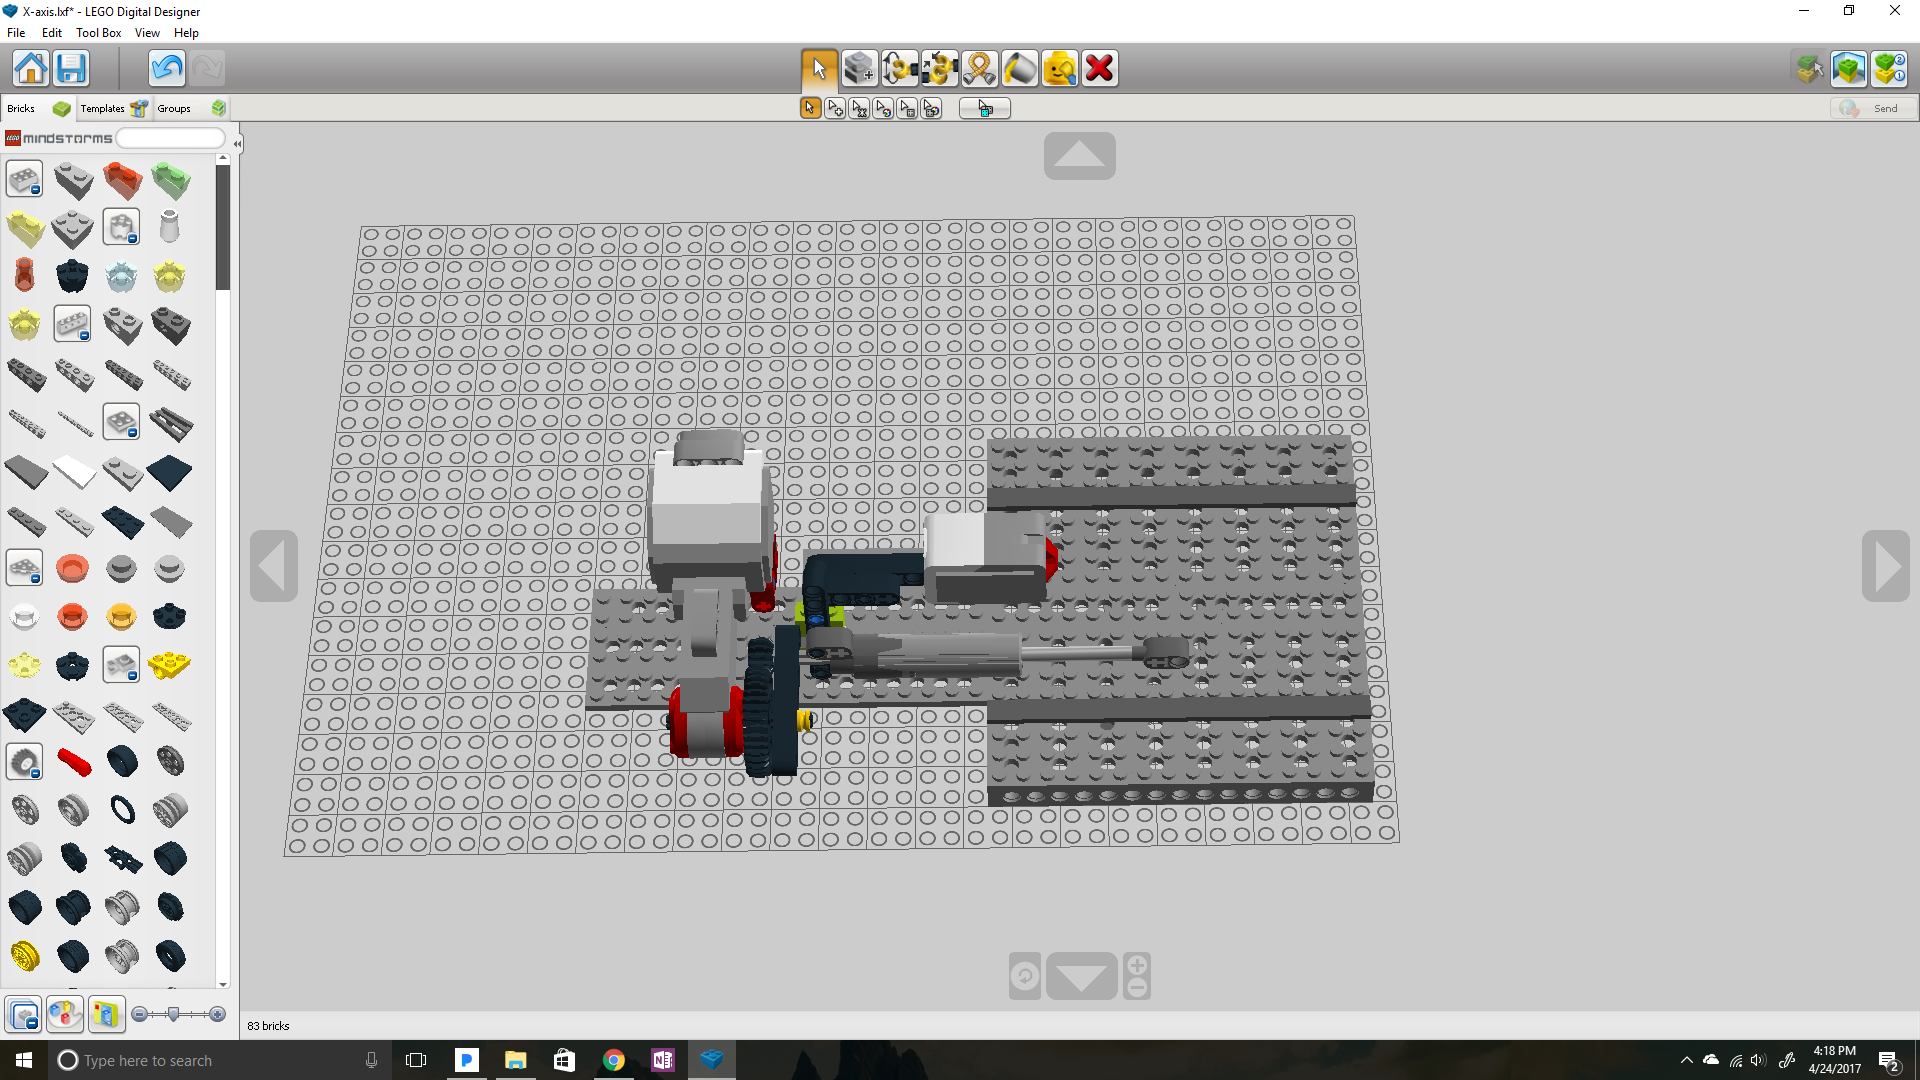Select the Delete tool red X

[1099, 68]
